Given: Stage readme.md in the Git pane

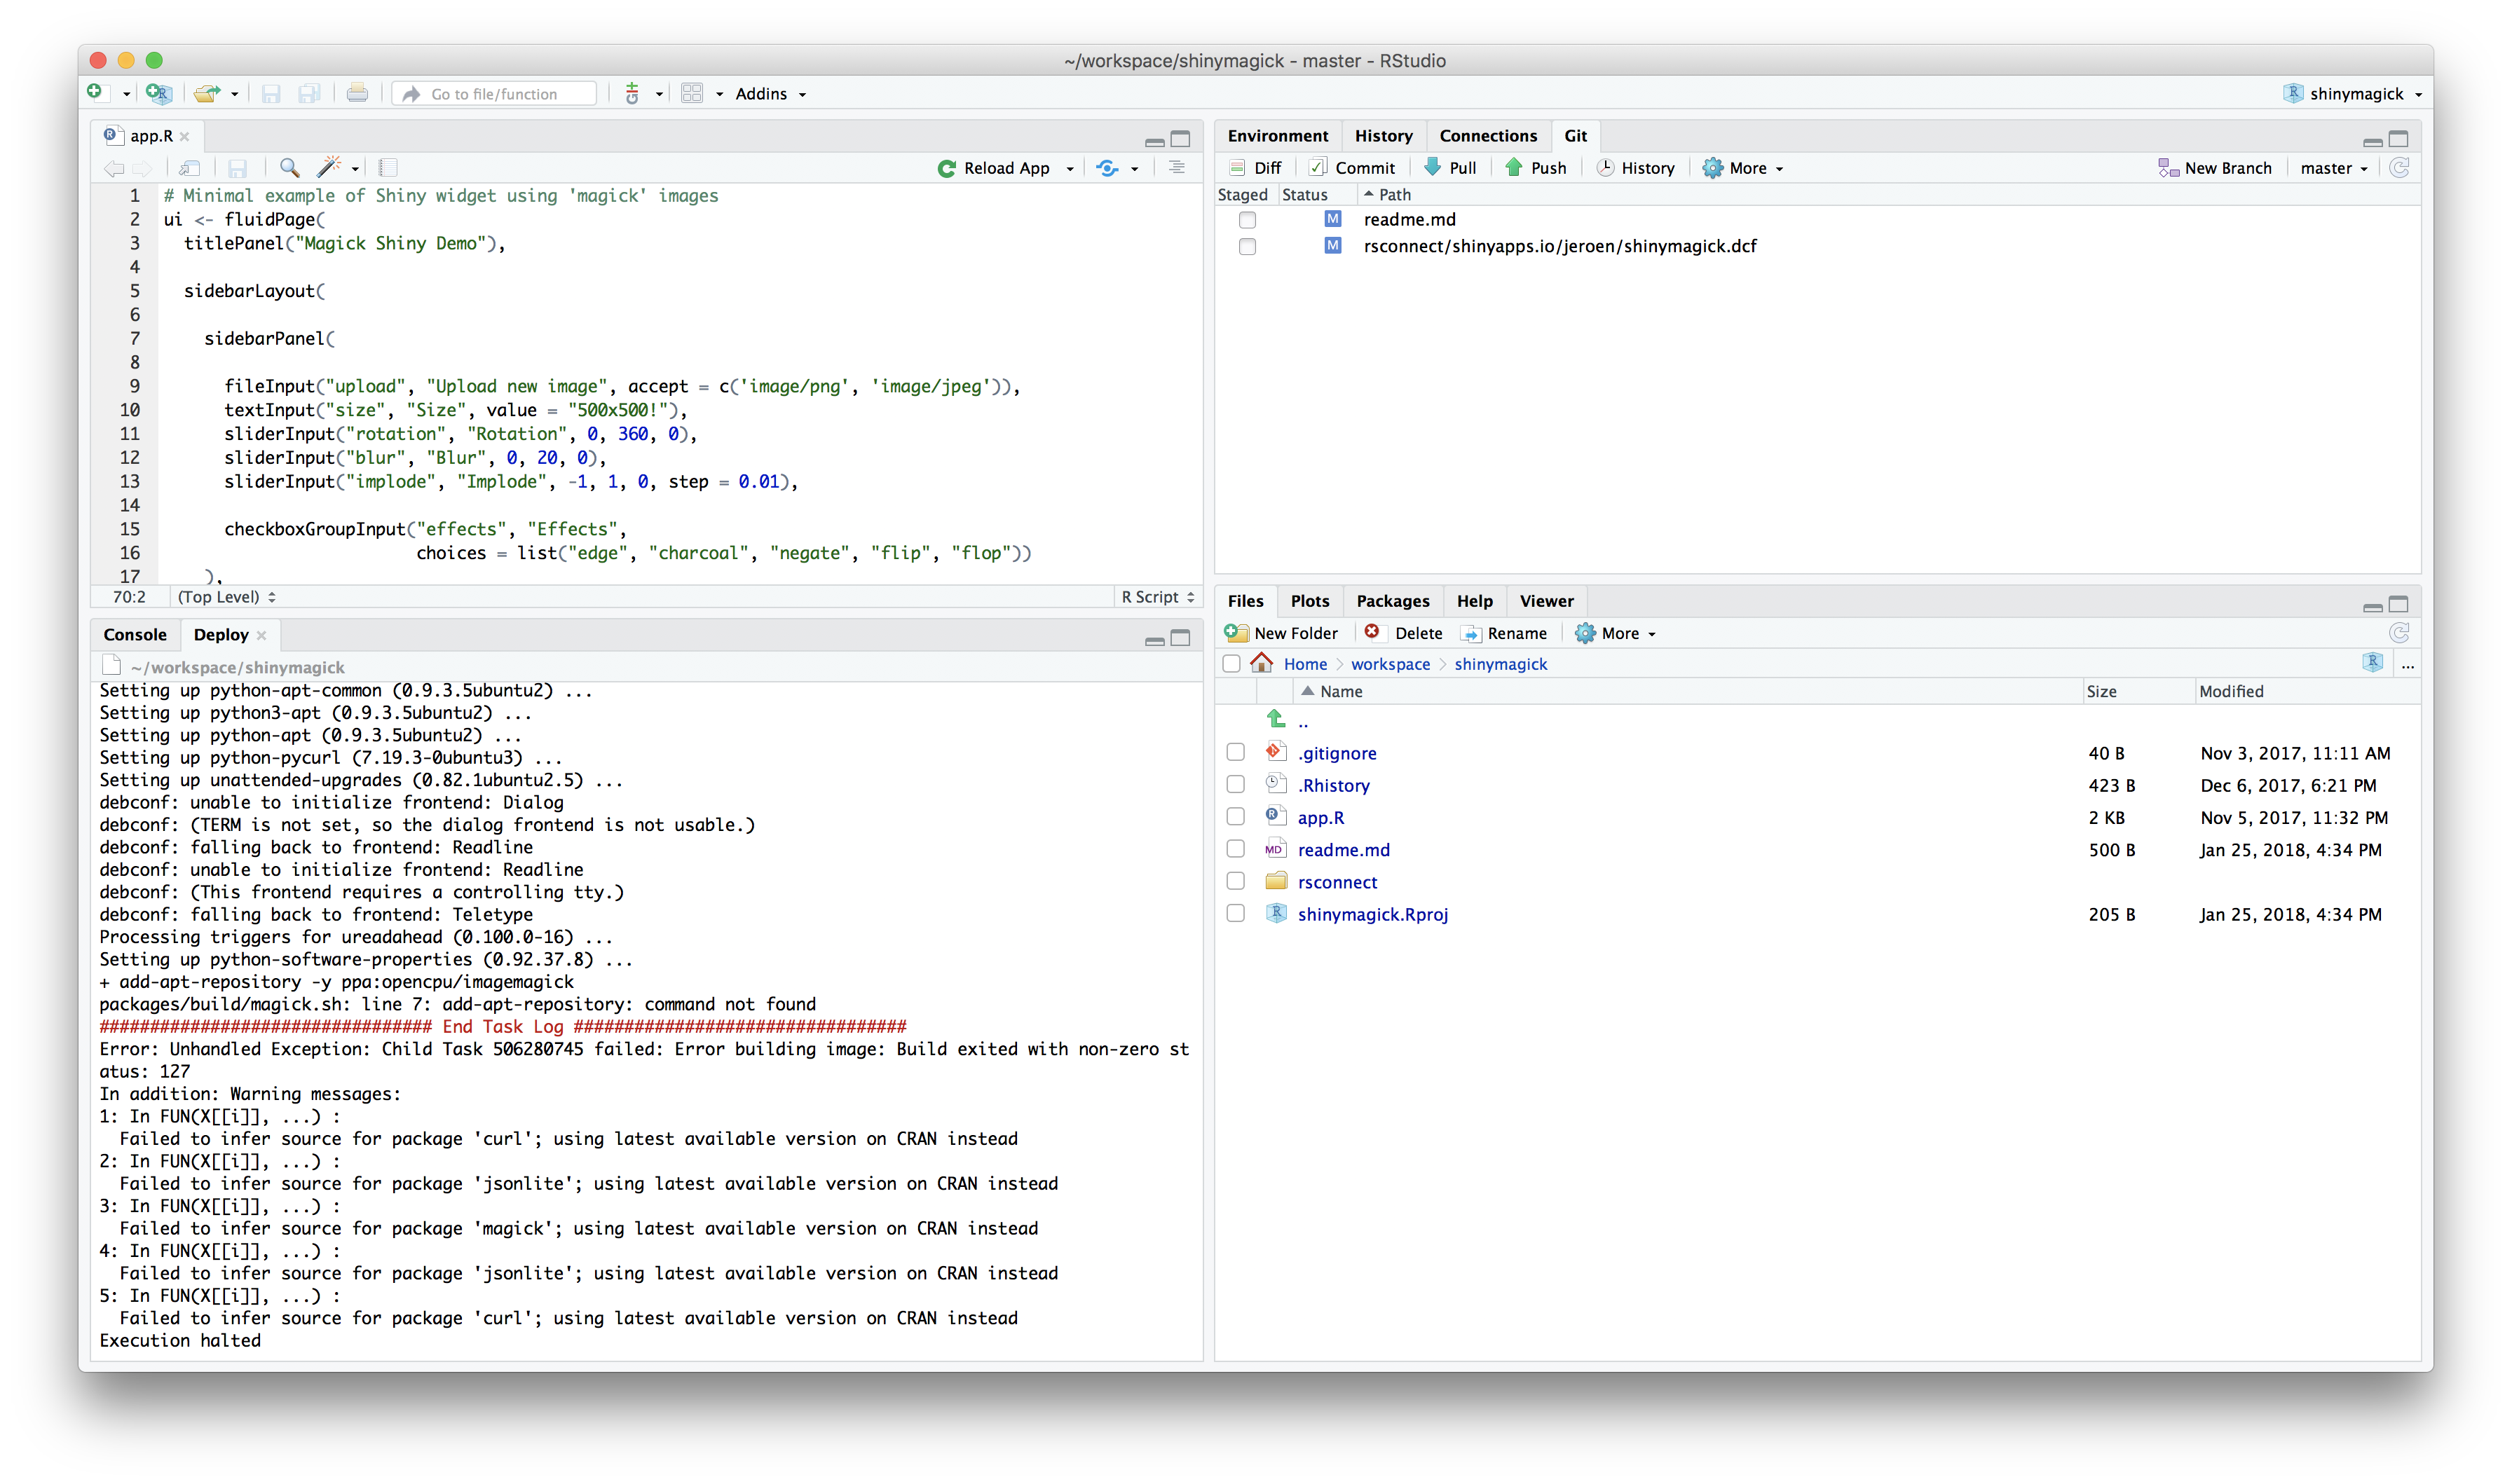Looking at the screenshot, I should pyautogui.click(x=1247, y=219).
